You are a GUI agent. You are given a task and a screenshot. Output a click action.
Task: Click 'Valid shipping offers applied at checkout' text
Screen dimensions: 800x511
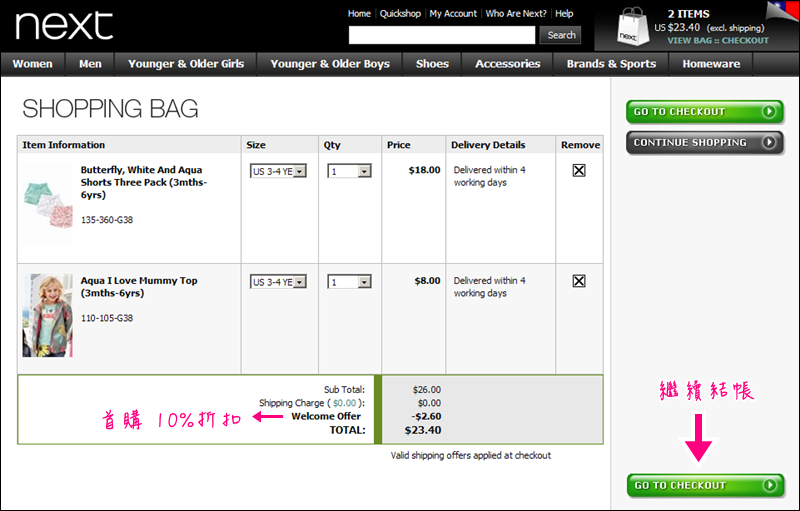tap(471, 455)
